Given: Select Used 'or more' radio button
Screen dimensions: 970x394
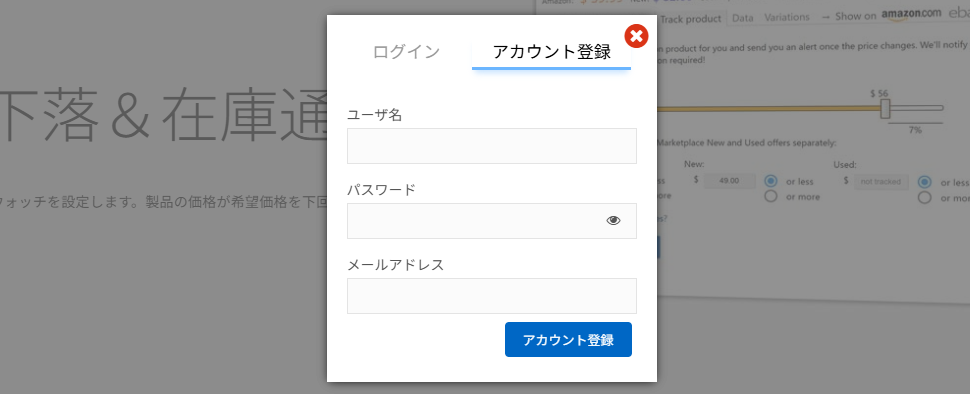Looking at the screenshot, I should pos(925,198).
